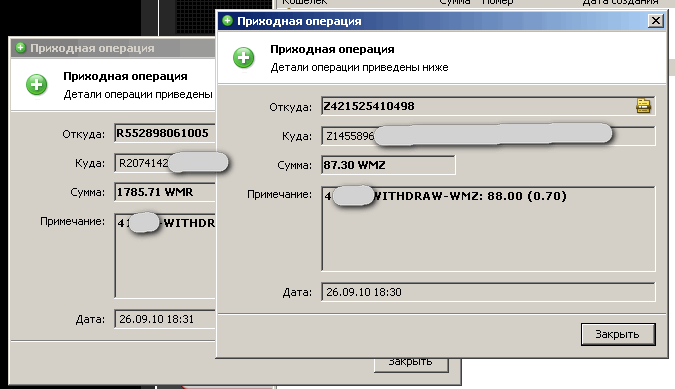Viewport: 675px width, 389px height.
Task: Click the back dialog title bar plus icon
Action: coord(20,47)
